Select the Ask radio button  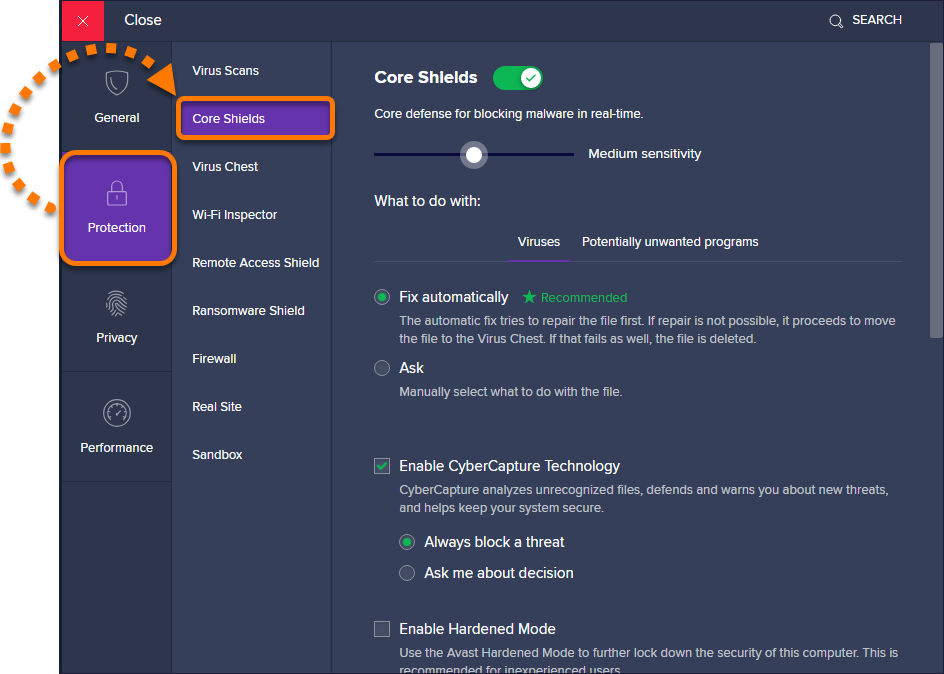point(381,368)
